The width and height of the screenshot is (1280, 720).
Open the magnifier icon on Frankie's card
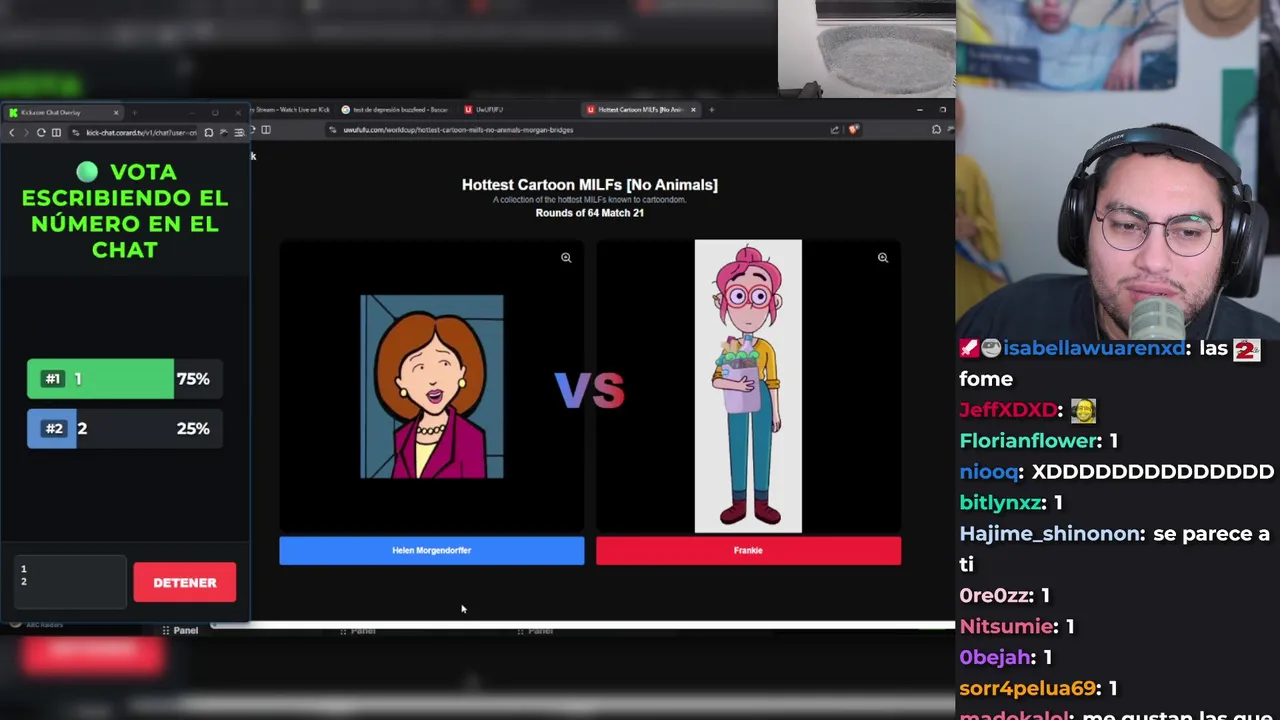coord(883,258)
